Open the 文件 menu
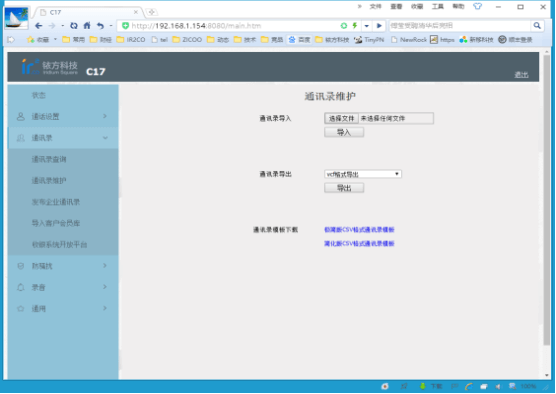 (x=376, y=6)
